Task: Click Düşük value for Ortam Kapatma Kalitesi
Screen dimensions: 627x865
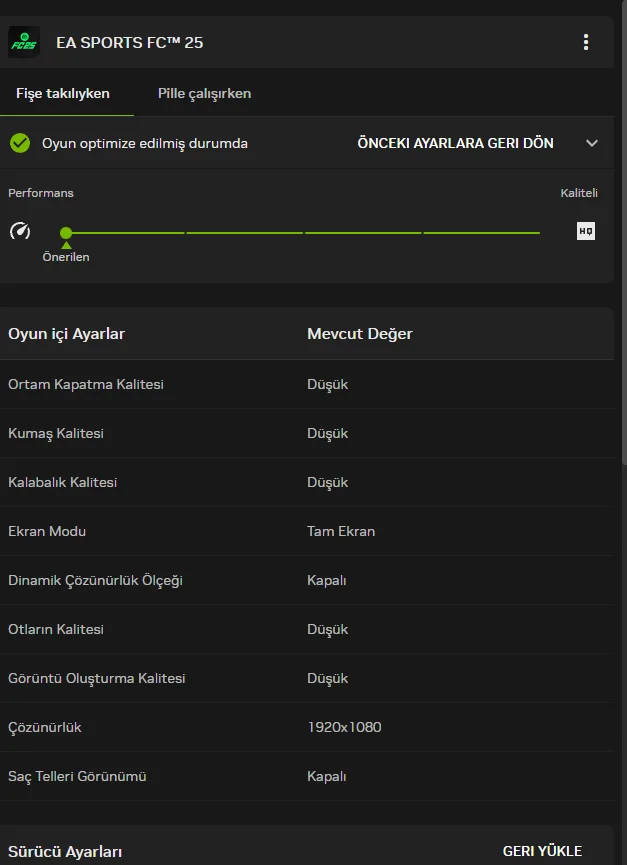Action: [x=328, y=384]
